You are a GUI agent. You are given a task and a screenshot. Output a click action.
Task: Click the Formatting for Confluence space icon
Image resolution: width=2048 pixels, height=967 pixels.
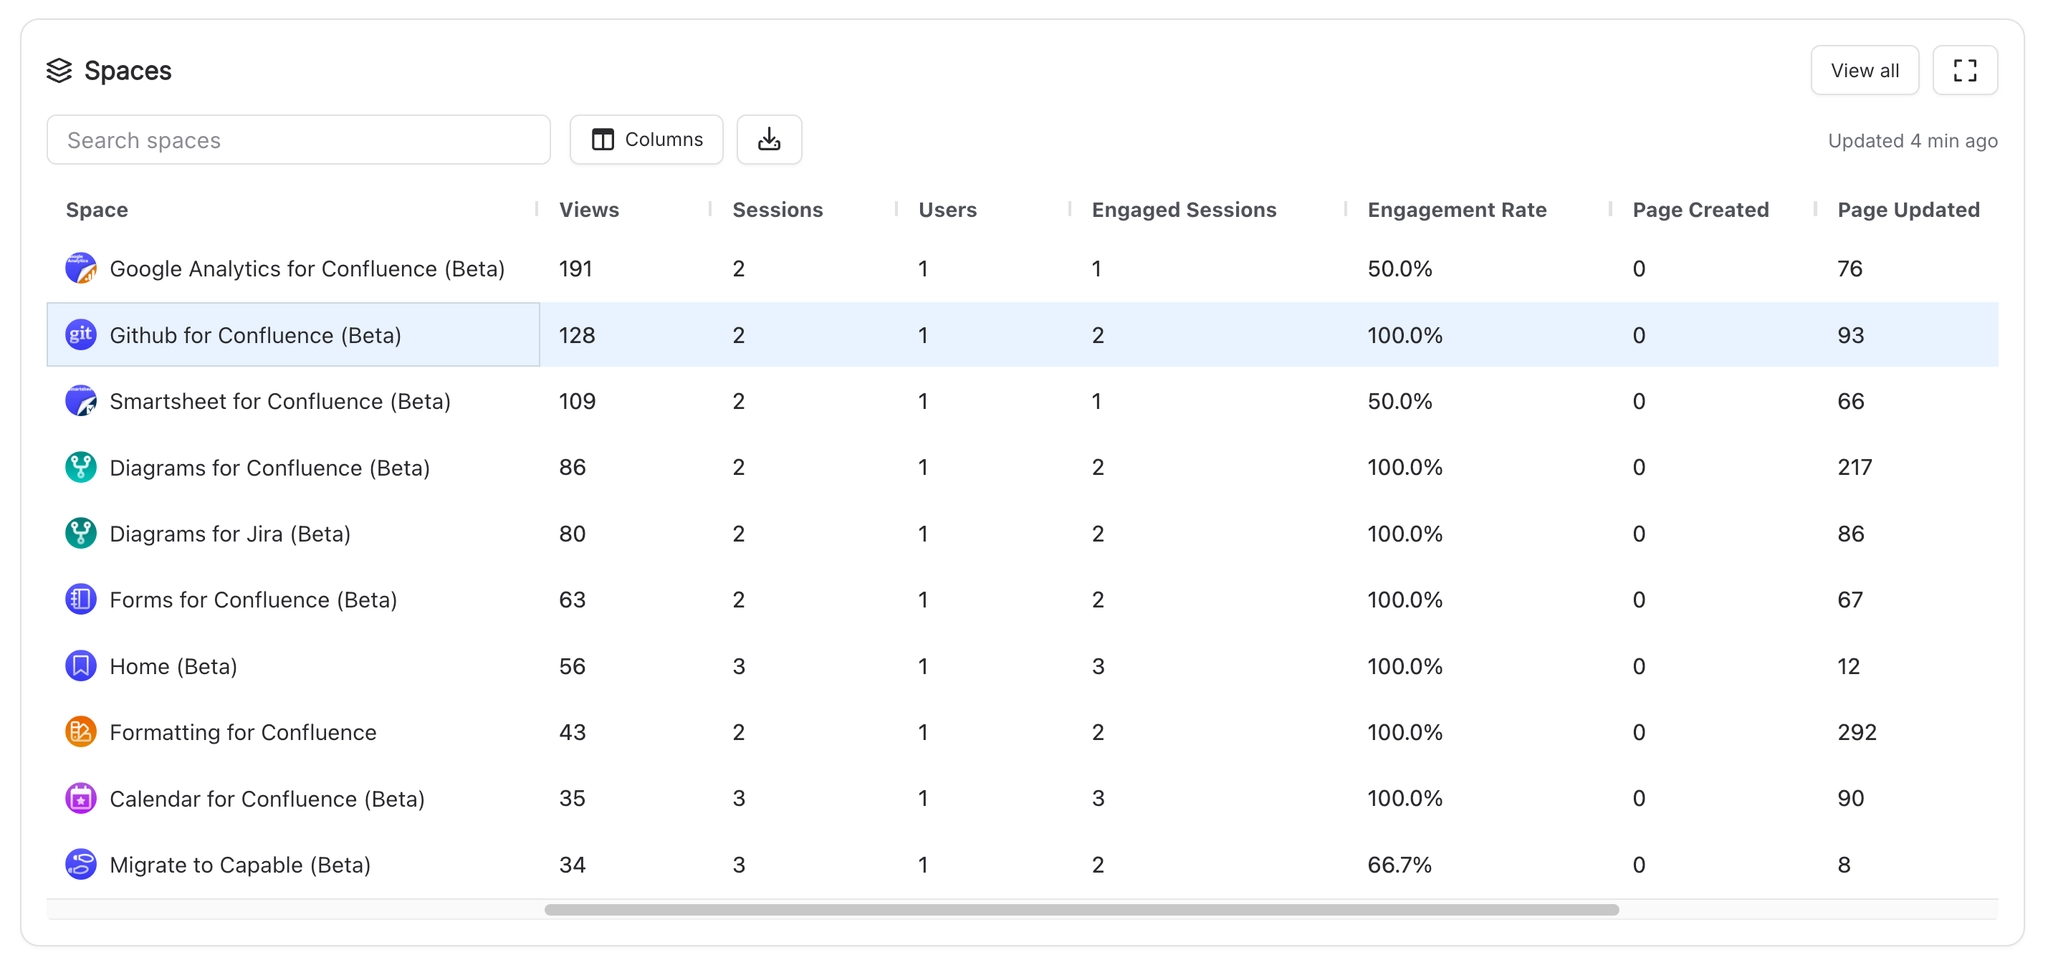tap(81, 732)
